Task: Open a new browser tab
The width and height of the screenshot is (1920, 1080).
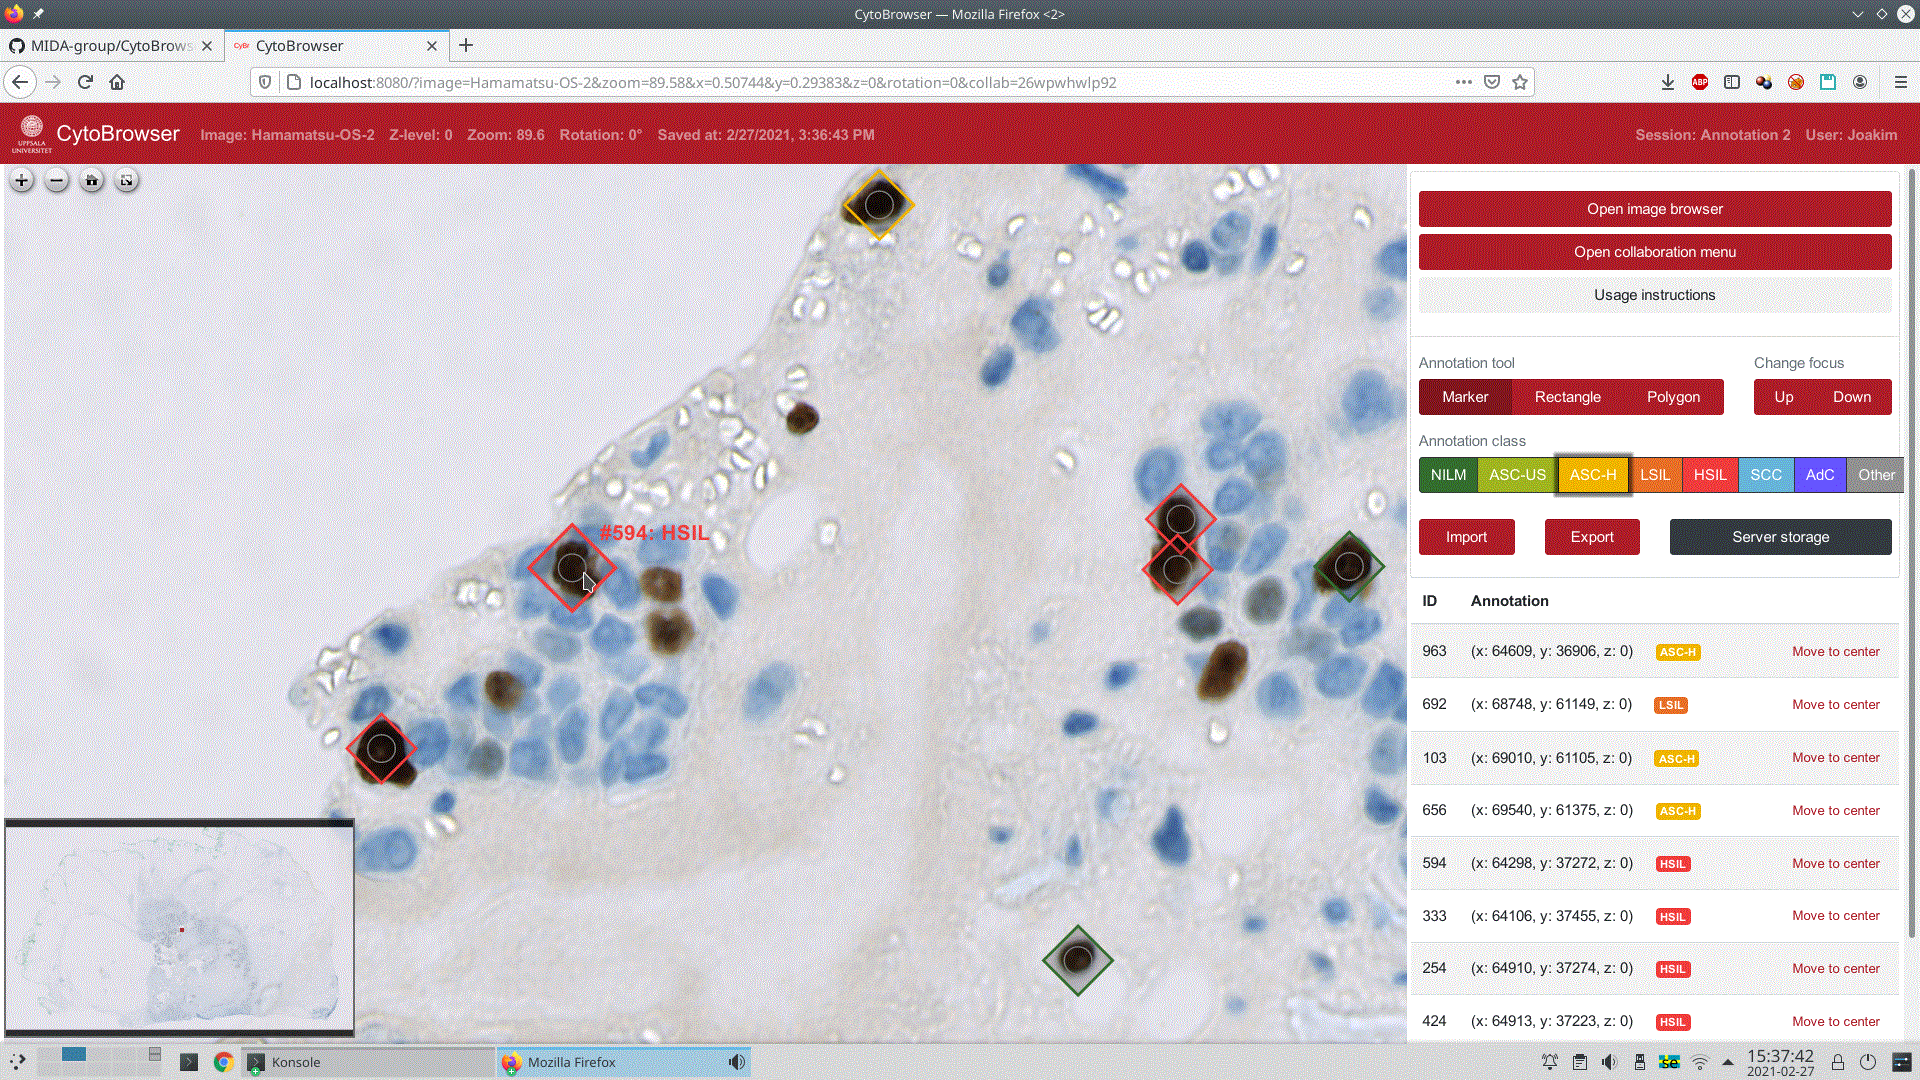Action: 466,46
